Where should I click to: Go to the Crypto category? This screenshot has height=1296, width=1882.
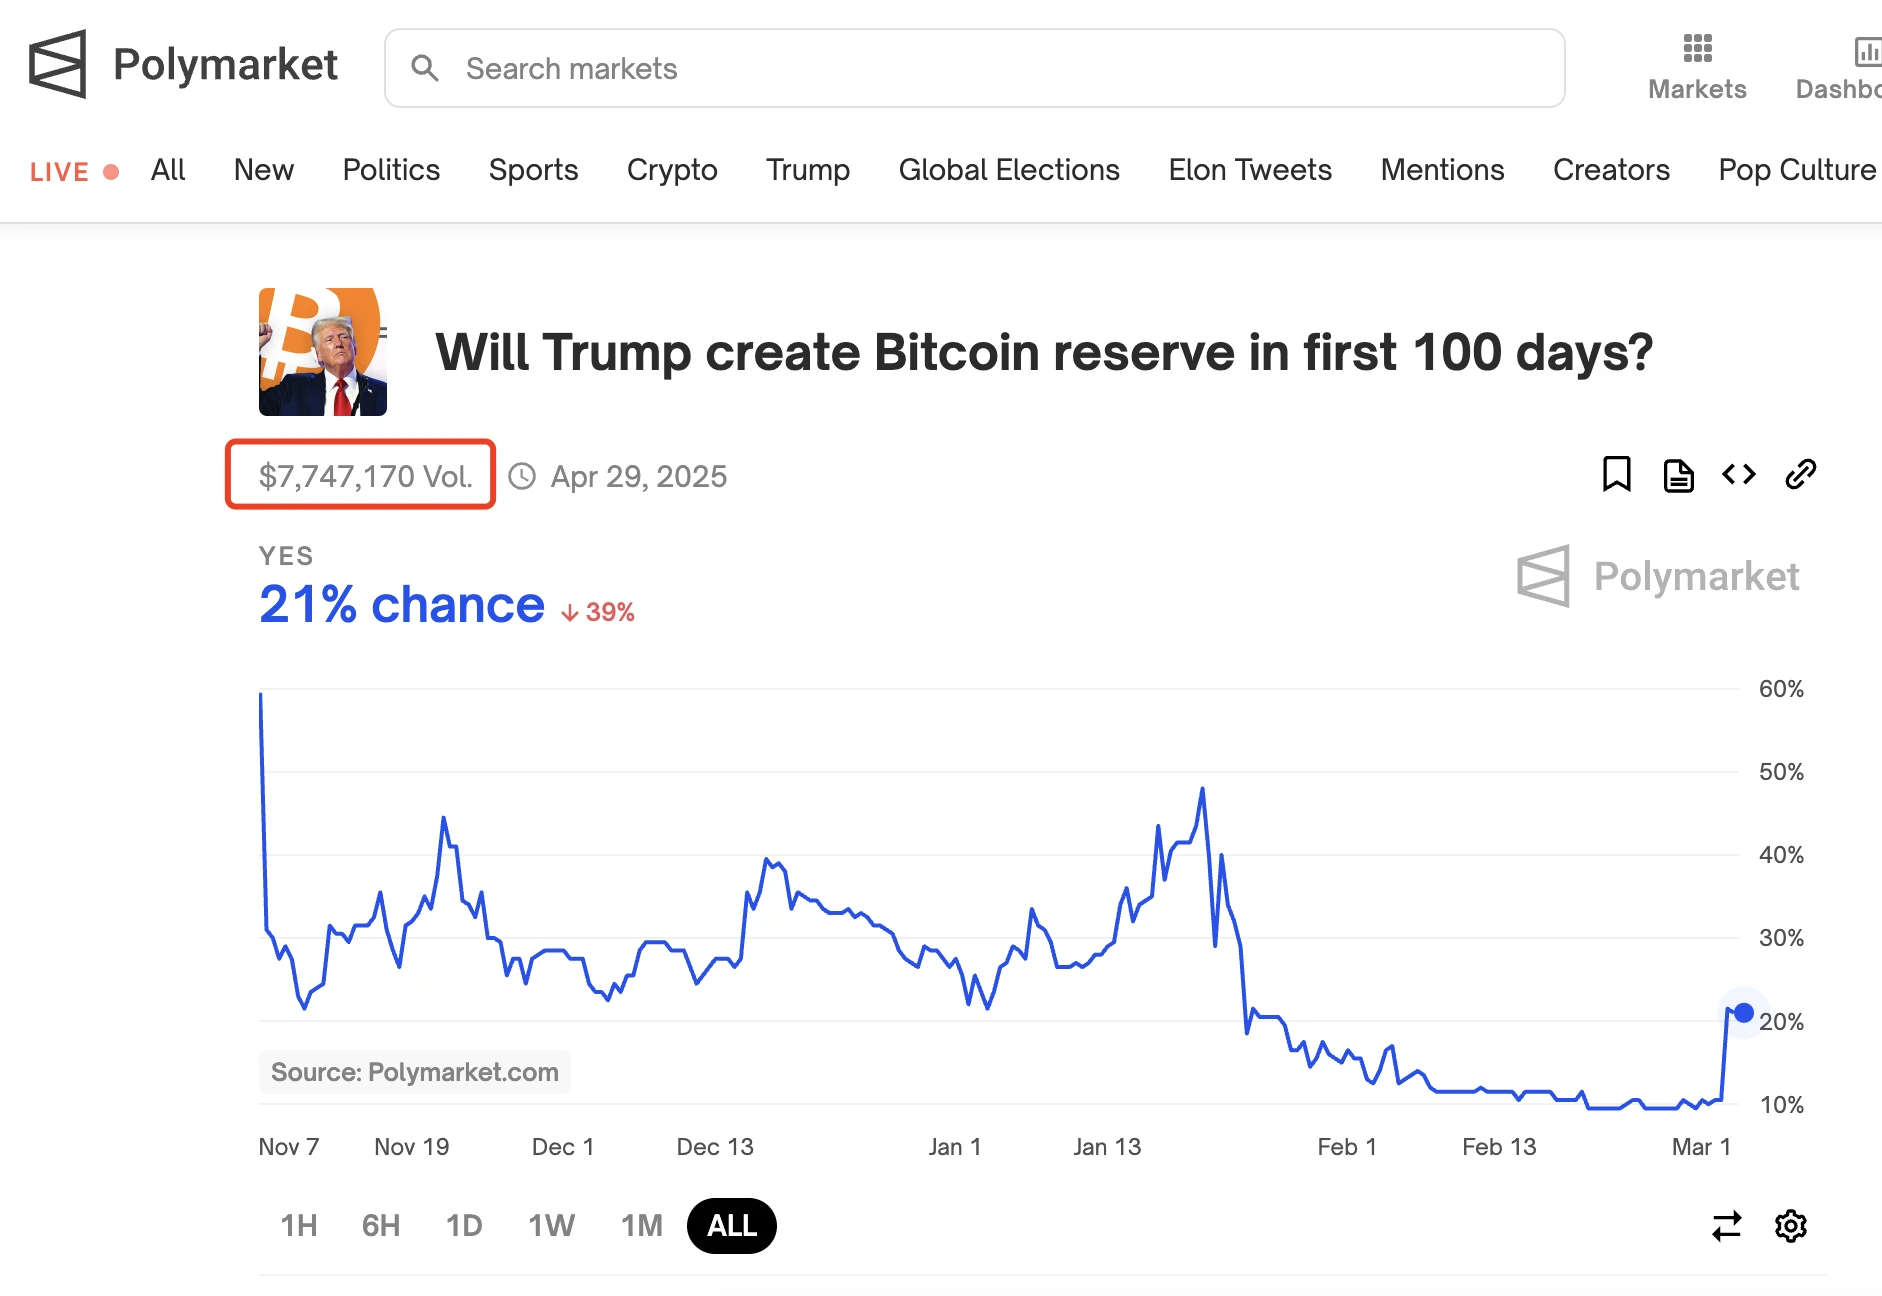672,170
